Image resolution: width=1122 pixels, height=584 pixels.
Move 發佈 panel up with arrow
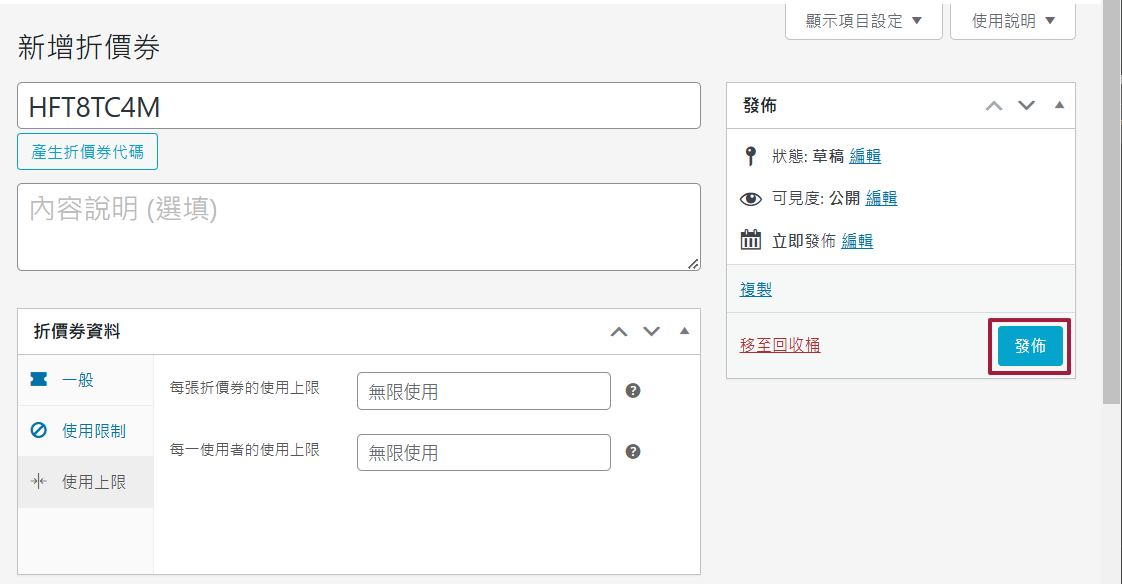tap(993, 106)
